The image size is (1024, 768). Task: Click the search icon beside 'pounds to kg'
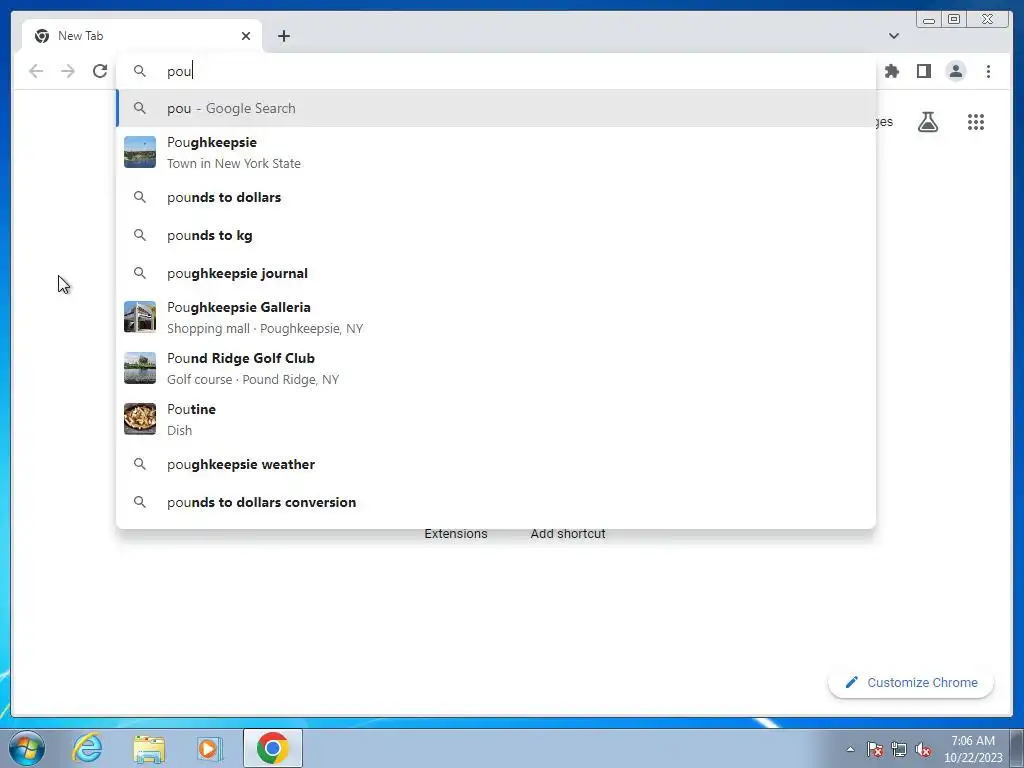140,235
